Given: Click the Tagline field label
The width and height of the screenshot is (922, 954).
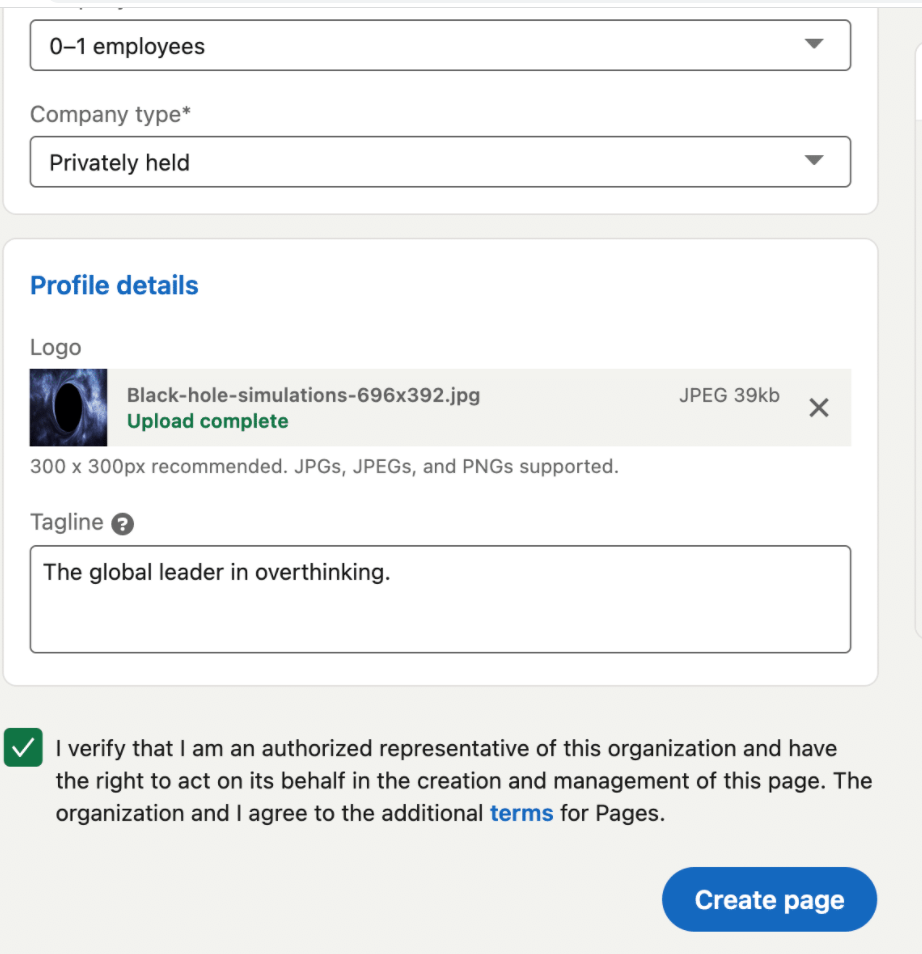Looking at the screenshot, I should pyautogui.click(x=67, y=522).
